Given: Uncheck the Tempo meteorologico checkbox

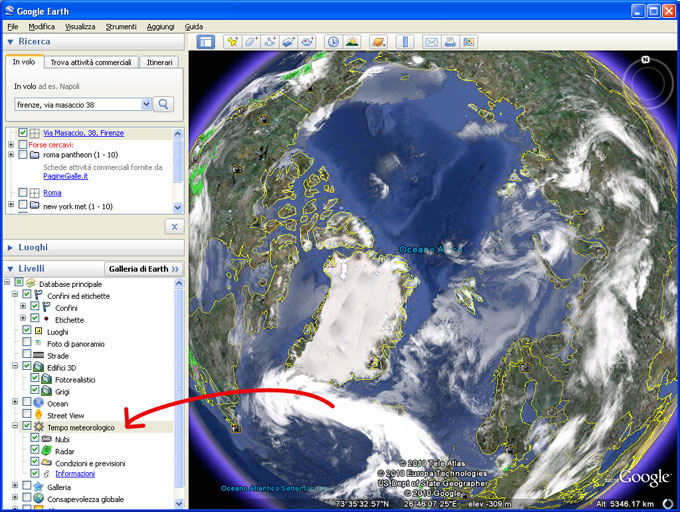Looking at the screenshot, I should coord(26,426).
